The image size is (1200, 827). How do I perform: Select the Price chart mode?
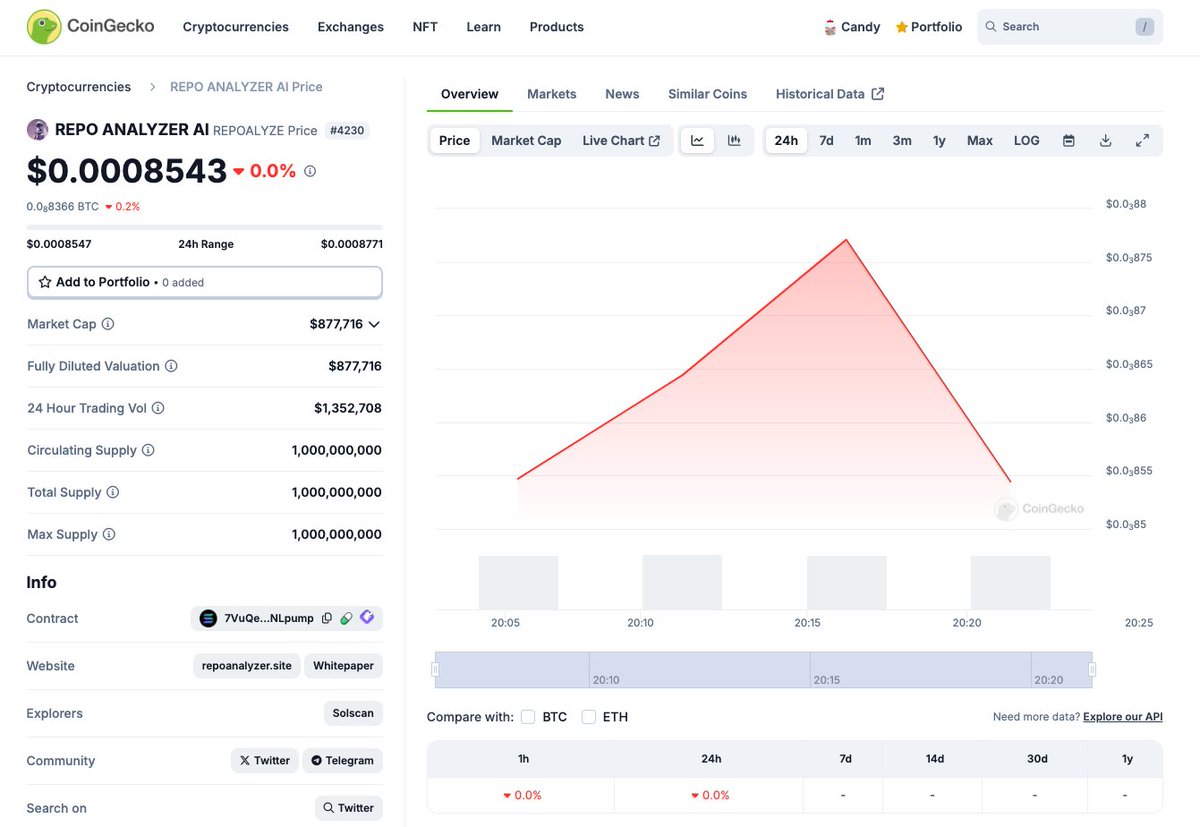(454, 141)
